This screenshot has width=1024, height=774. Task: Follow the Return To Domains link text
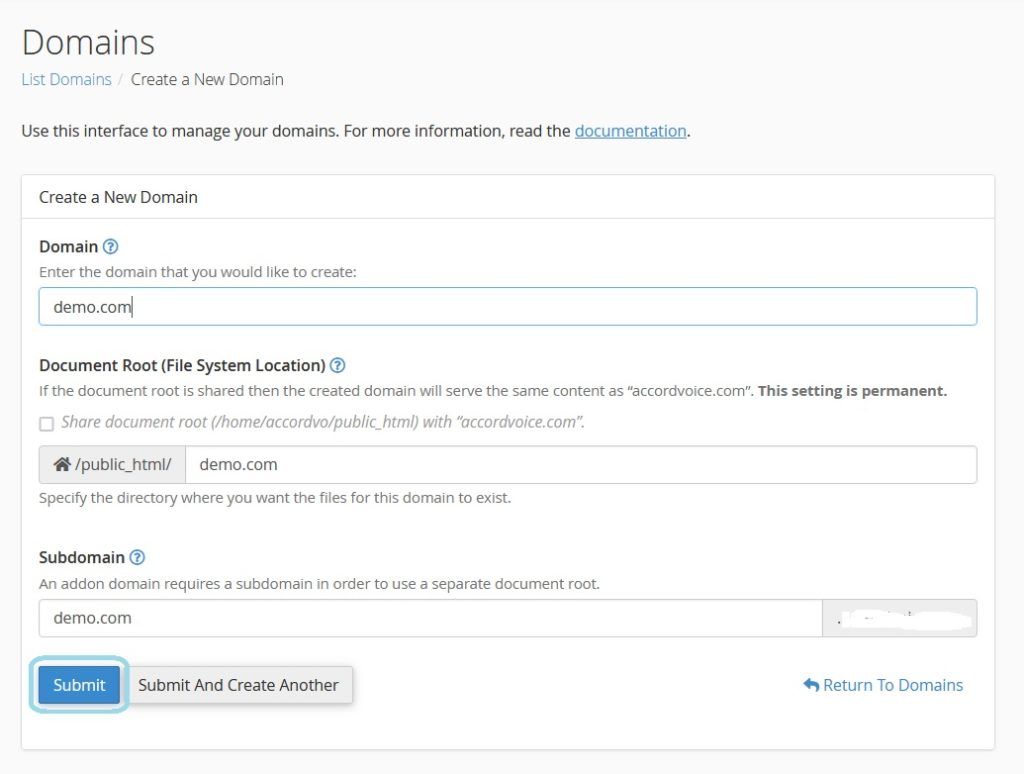[892, 685]
